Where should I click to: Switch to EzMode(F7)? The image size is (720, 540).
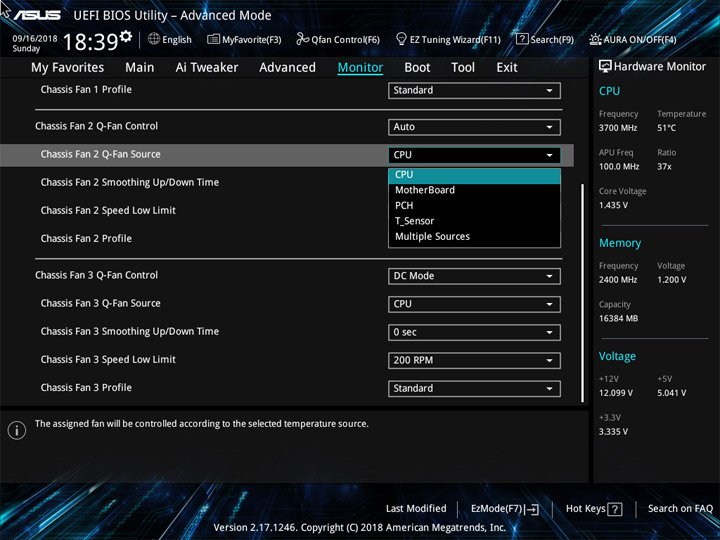(x=505, y=509)
